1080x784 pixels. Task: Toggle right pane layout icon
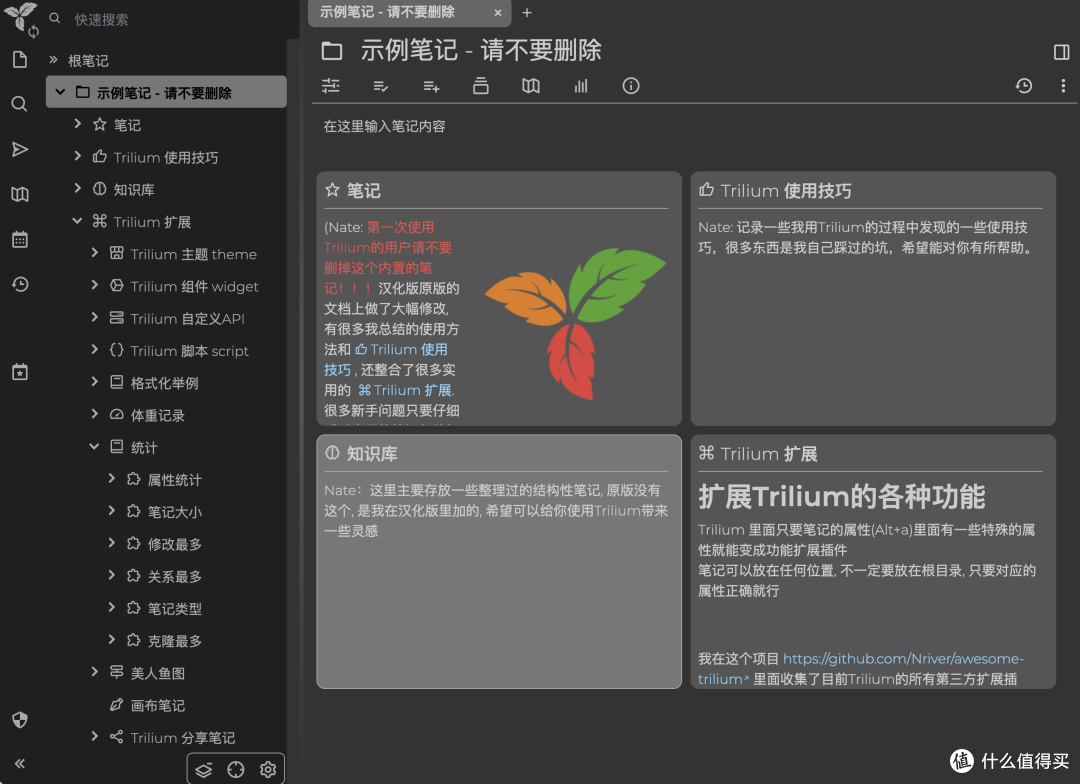[x=1061, y=52]
